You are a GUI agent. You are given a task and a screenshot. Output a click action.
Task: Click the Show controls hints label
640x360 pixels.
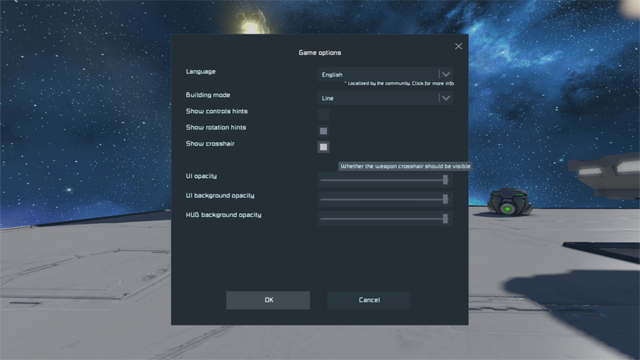(x=217, y=111)
